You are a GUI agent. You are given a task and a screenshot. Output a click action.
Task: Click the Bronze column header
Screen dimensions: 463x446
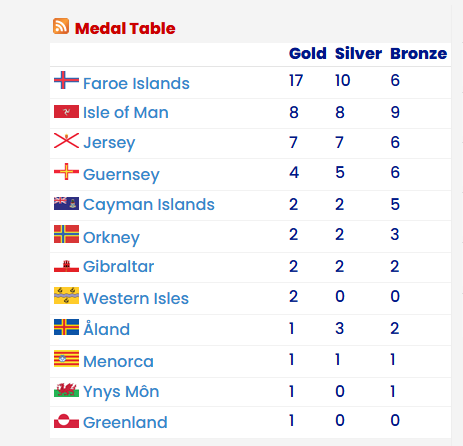tap(419, 54)
